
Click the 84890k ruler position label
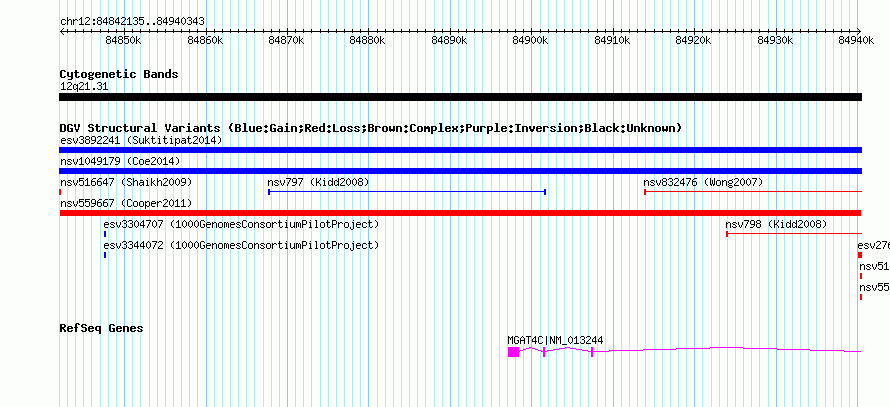[450, 40]
